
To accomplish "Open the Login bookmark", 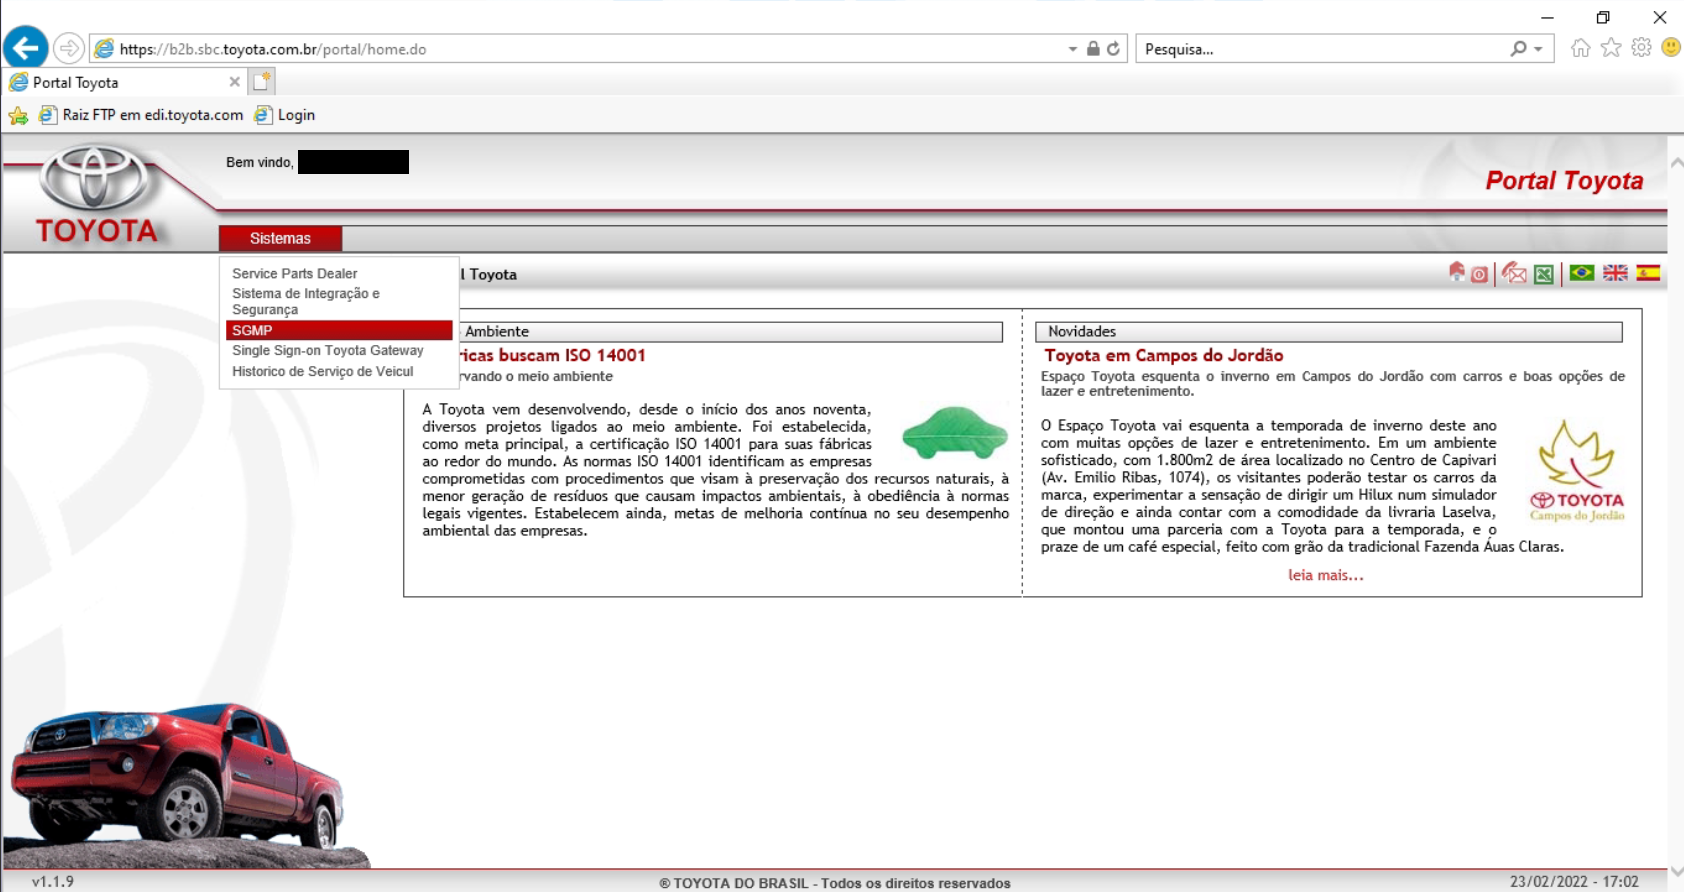I will 285,115.
